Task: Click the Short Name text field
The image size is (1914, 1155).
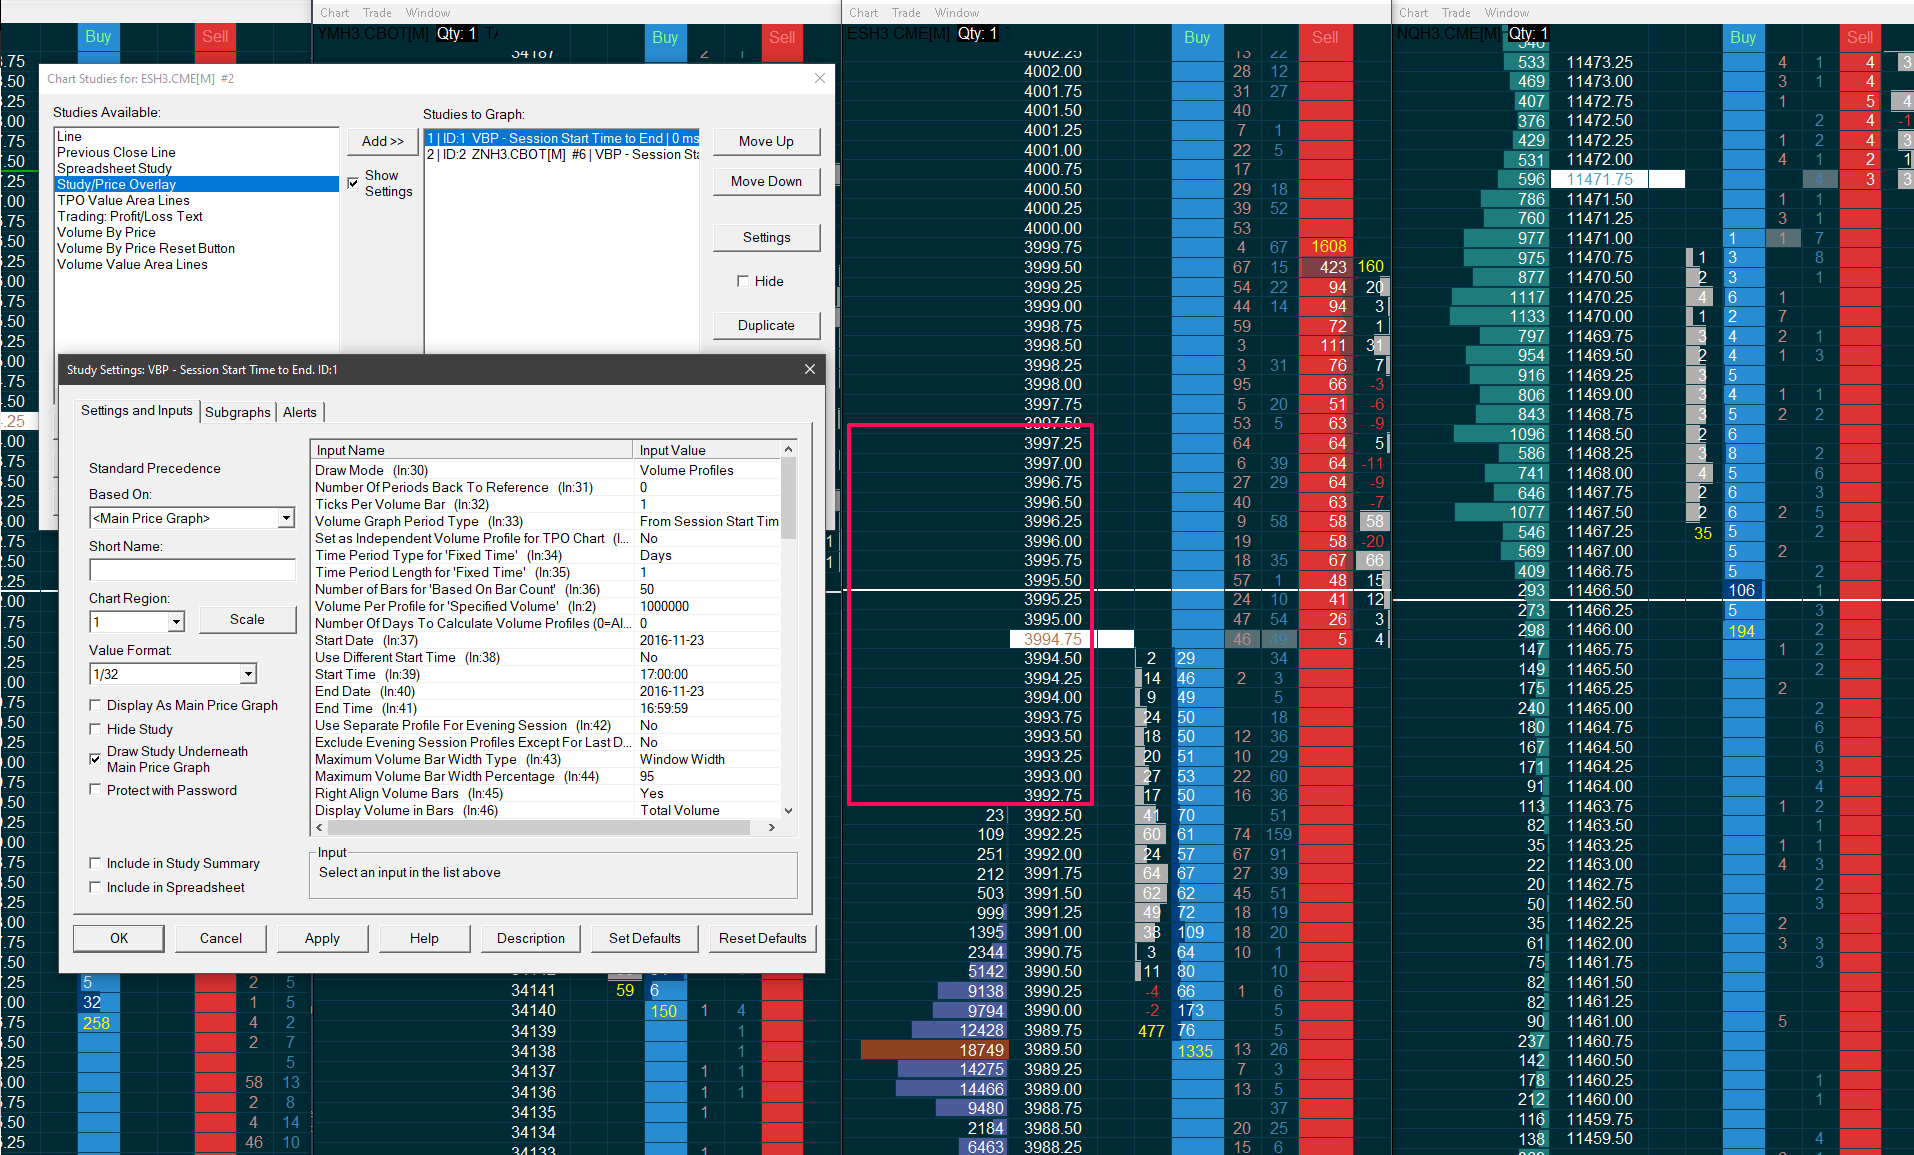Action: pos(192,570)
